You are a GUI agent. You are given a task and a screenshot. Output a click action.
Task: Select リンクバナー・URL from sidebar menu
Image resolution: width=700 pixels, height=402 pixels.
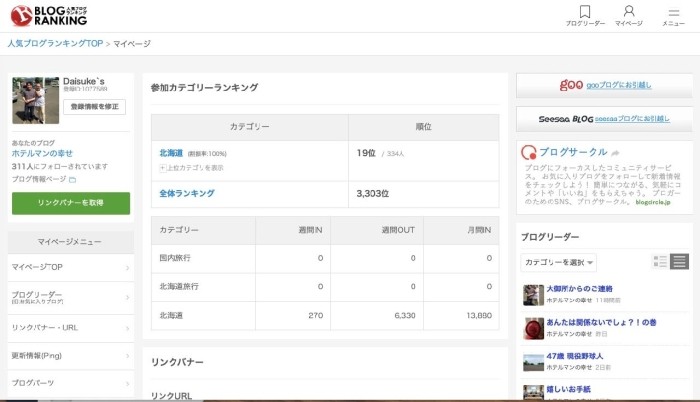[70, 327]
